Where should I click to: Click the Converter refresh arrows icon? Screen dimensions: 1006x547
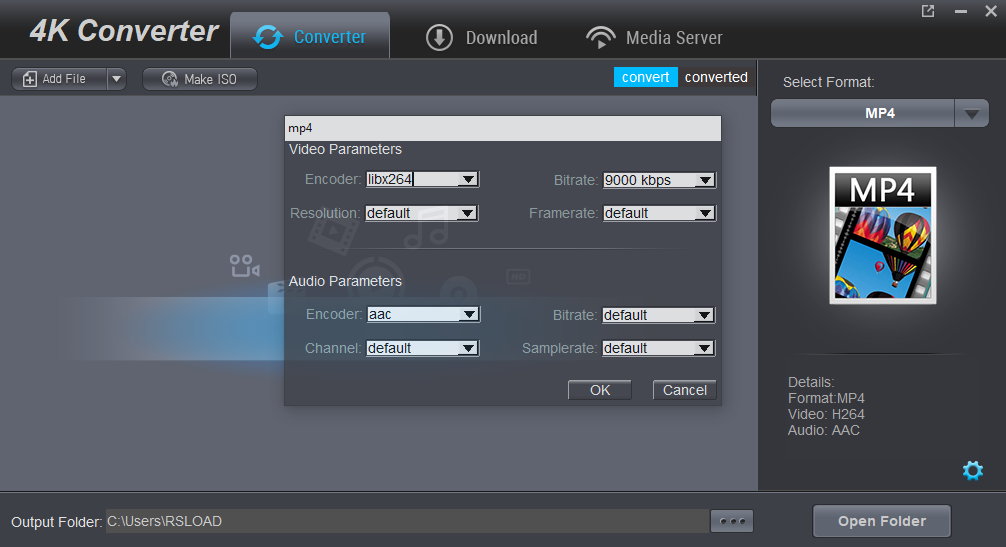coord(268,37)
